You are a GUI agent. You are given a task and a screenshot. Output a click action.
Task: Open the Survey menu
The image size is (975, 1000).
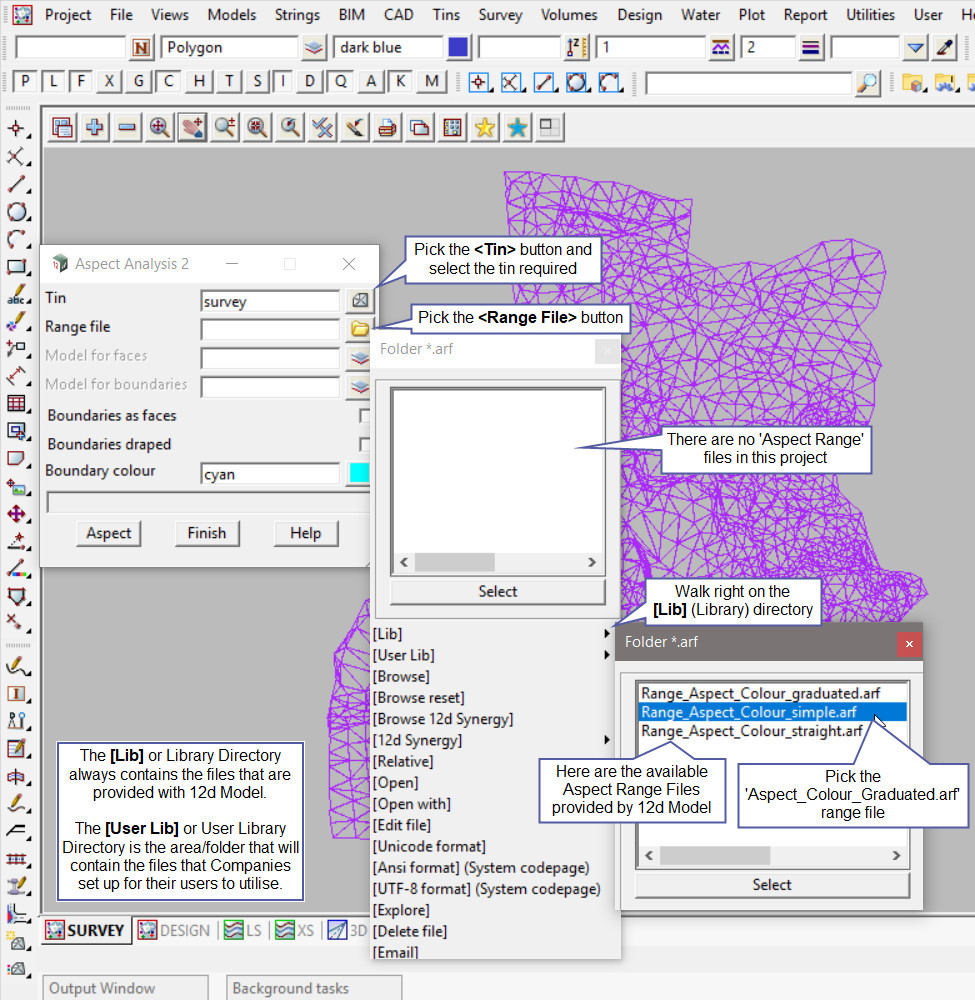click(500, 15)
